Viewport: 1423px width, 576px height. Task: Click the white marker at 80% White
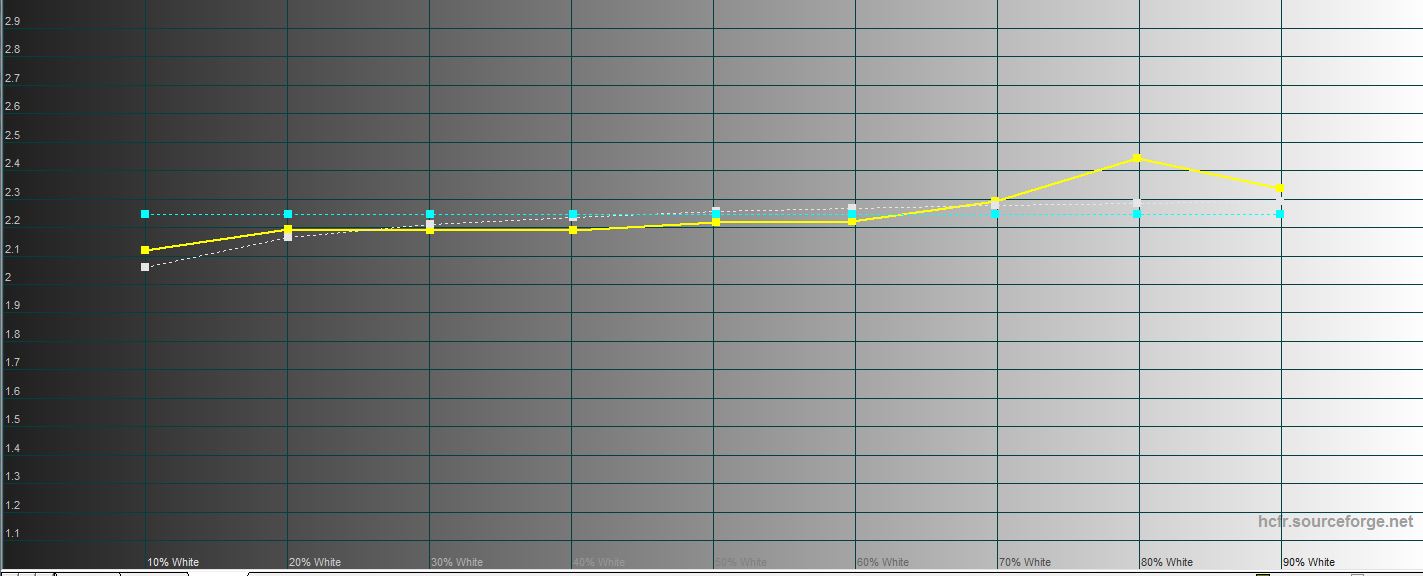point(1137,203)
